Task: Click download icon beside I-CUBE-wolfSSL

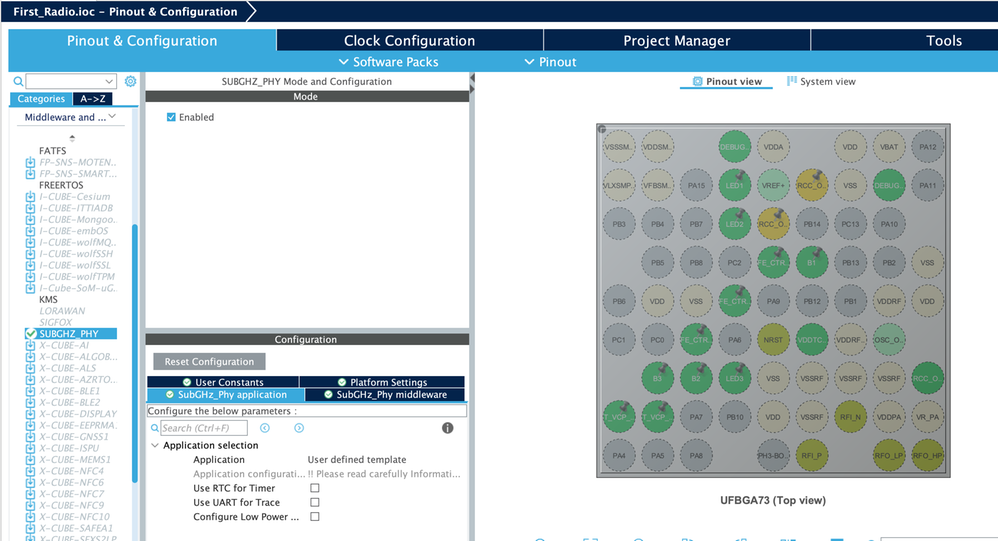Action: [30, 265]
